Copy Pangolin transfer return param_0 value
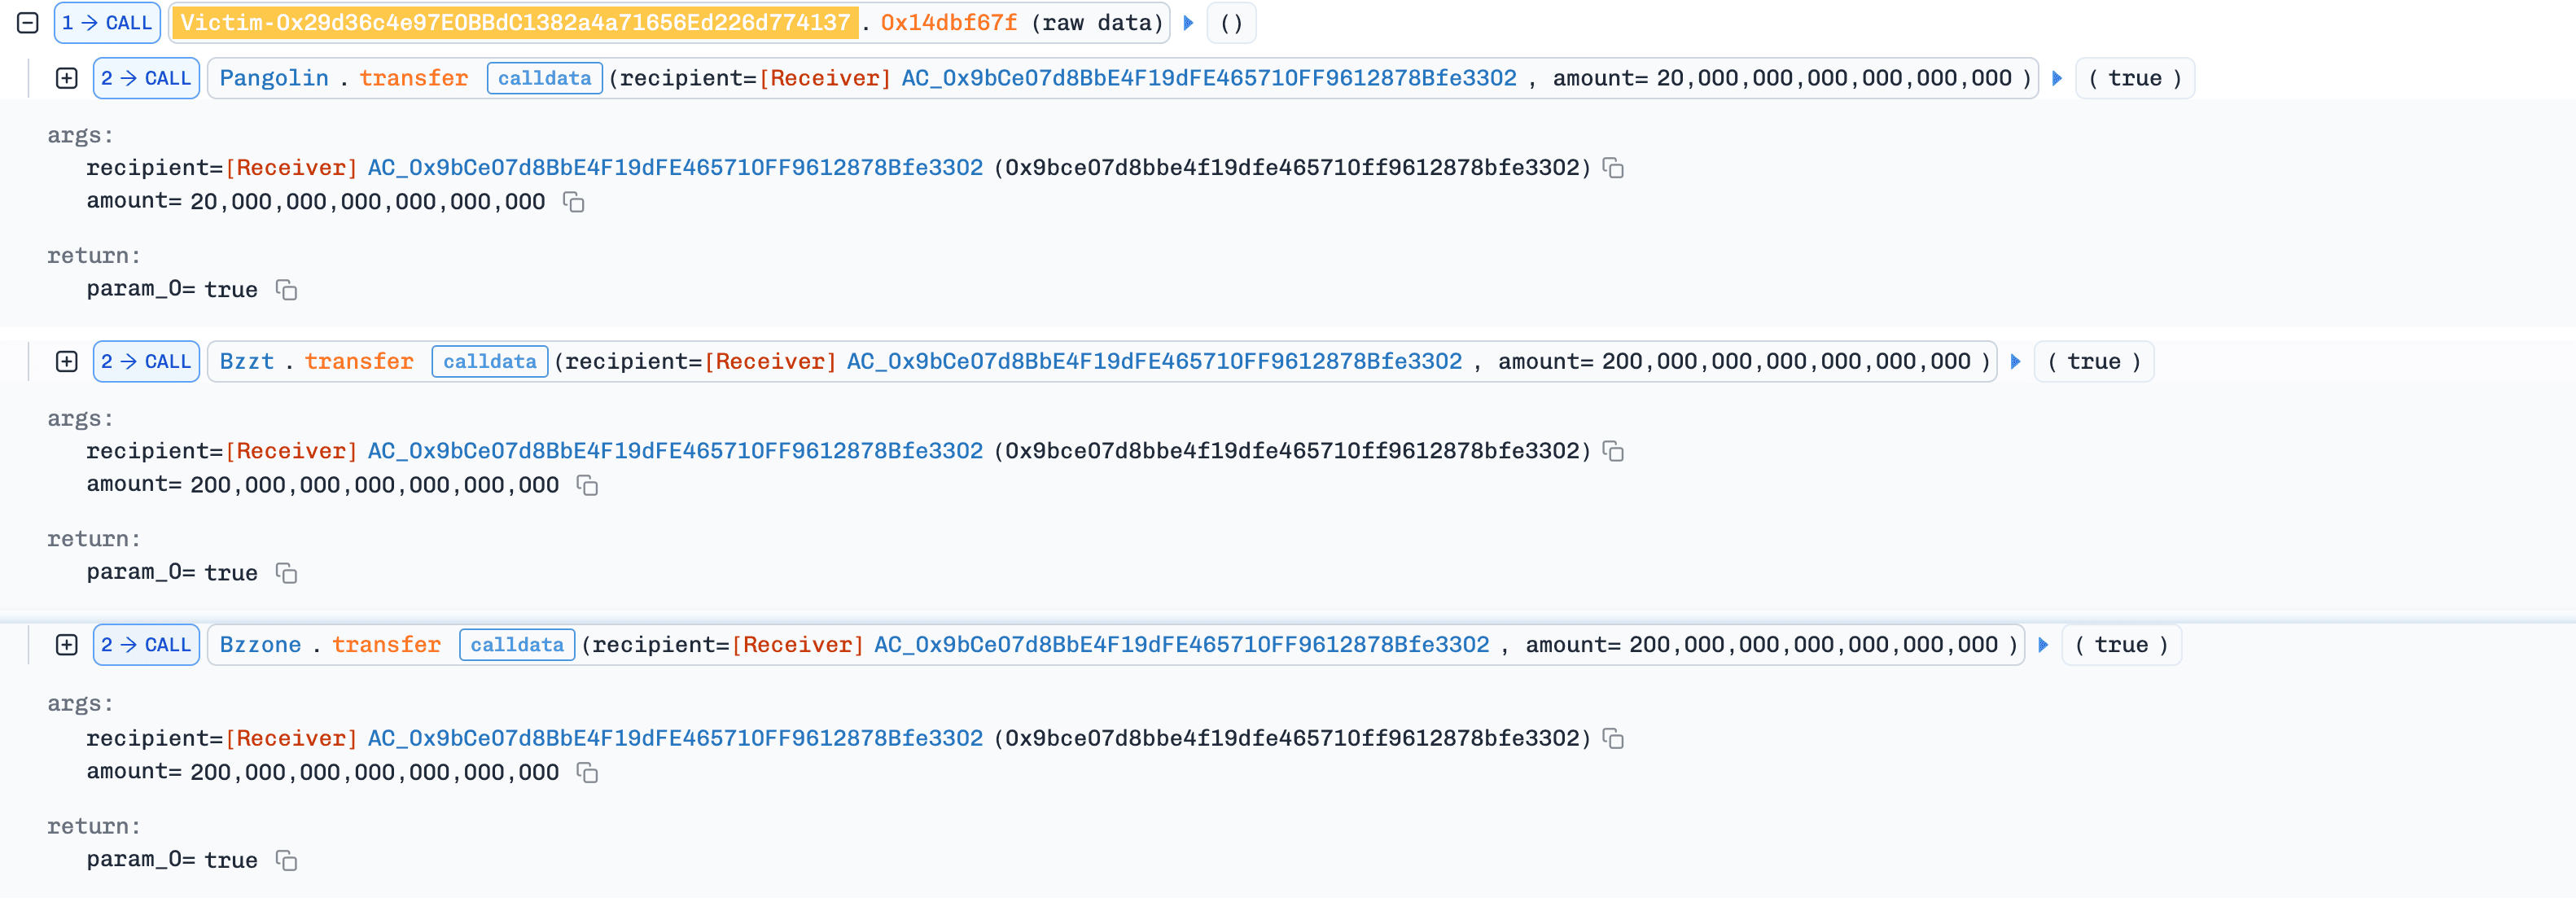2576x902 pixels. (x=287, y=290)
